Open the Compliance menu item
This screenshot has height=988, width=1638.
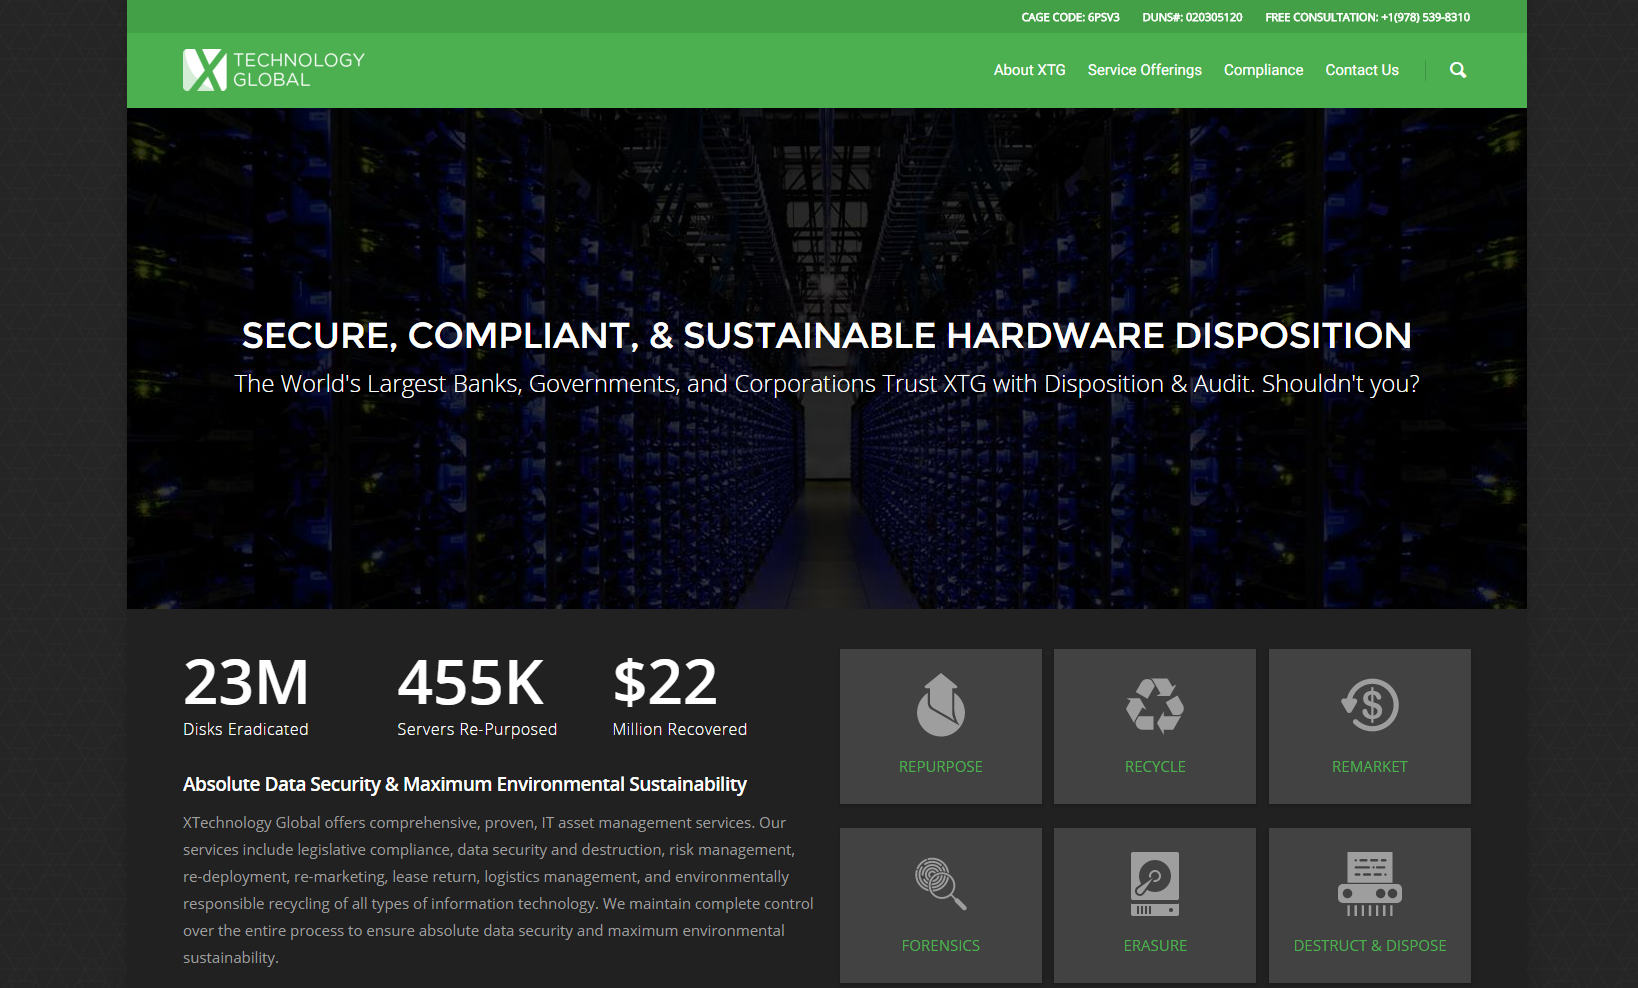click(1263, 70)
